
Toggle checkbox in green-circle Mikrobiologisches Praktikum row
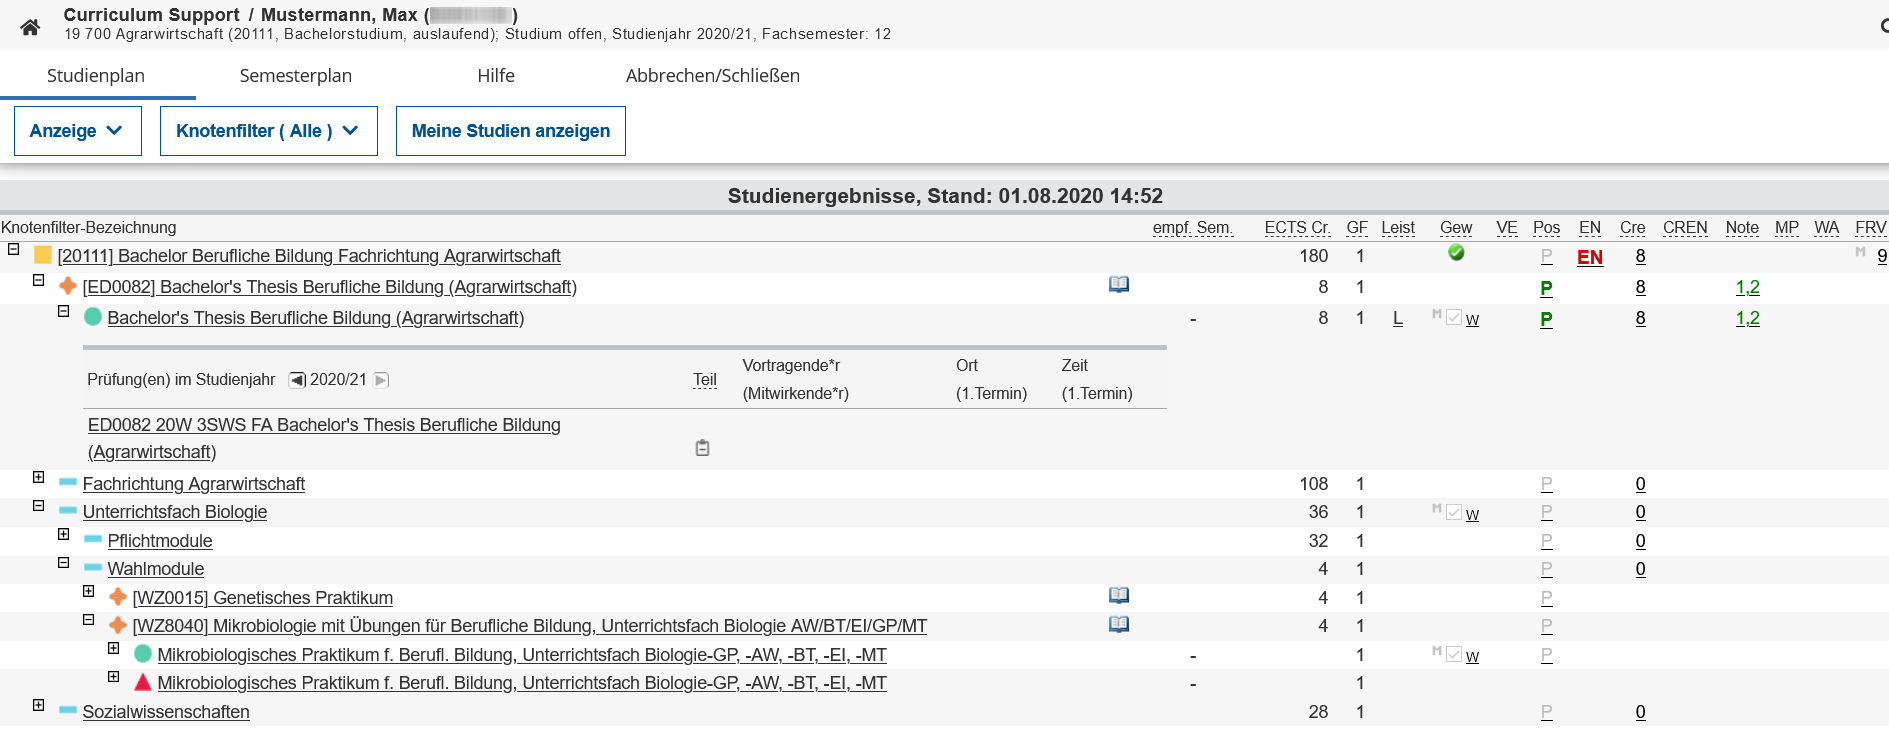click(x=1454, y=654)
